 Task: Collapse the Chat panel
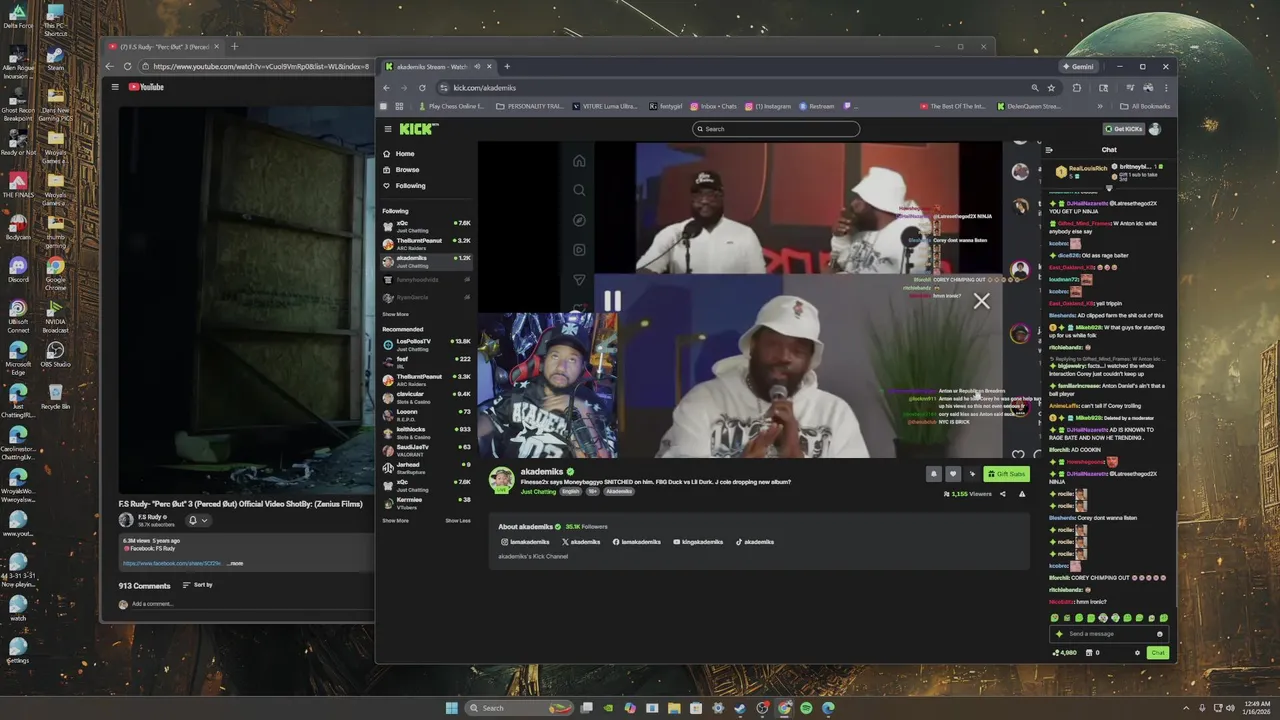point(1049,150)
